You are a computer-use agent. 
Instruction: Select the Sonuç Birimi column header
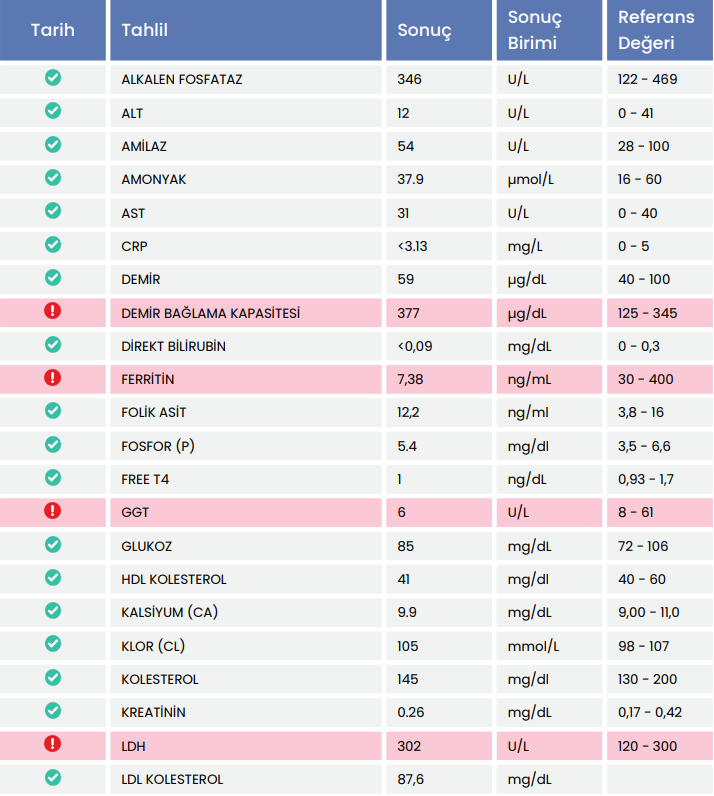pyautogui.click(x=535, y=31)
